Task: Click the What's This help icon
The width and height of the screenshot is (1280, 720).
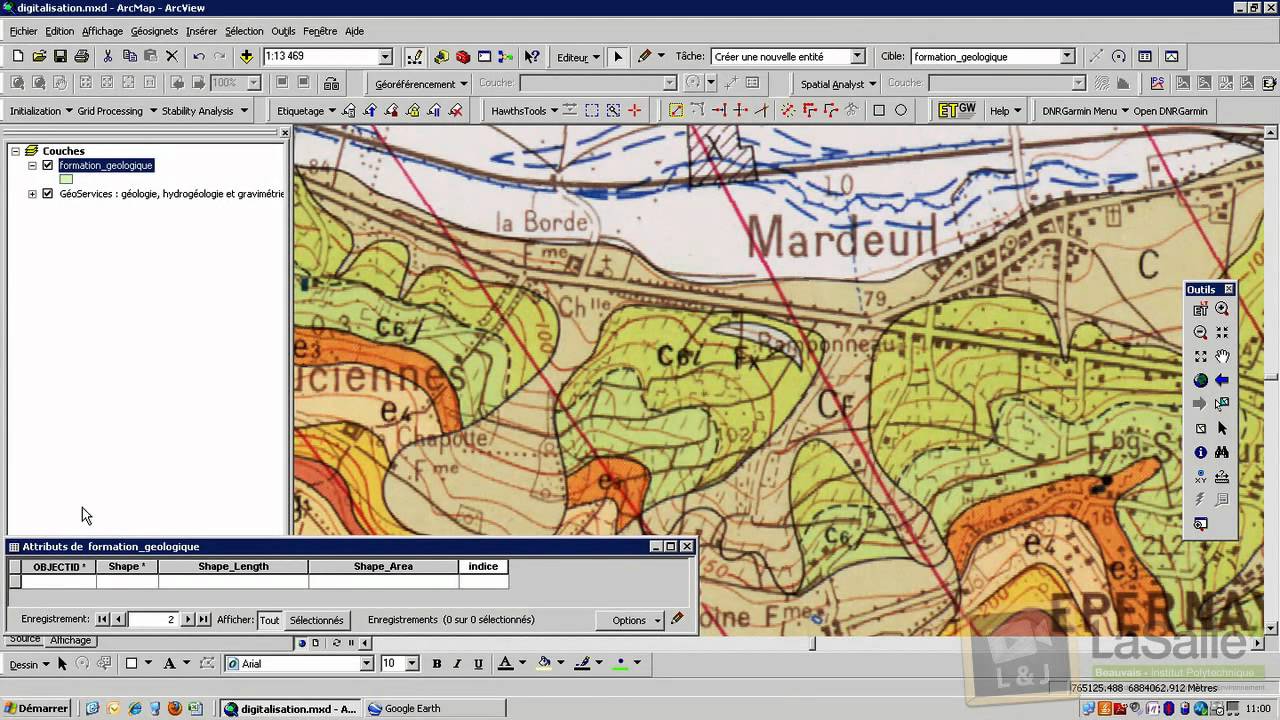Action: point(532,57)
